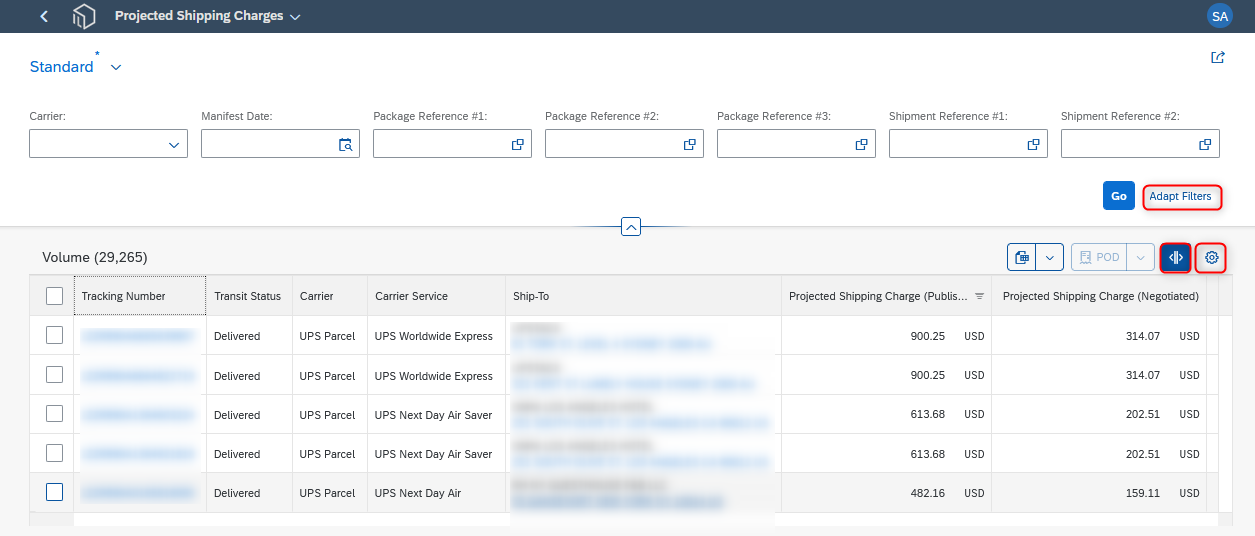Open value help for Shipment Reference #1
This screenshot has height=536, width=1255.
click(x=1033, y=144)
